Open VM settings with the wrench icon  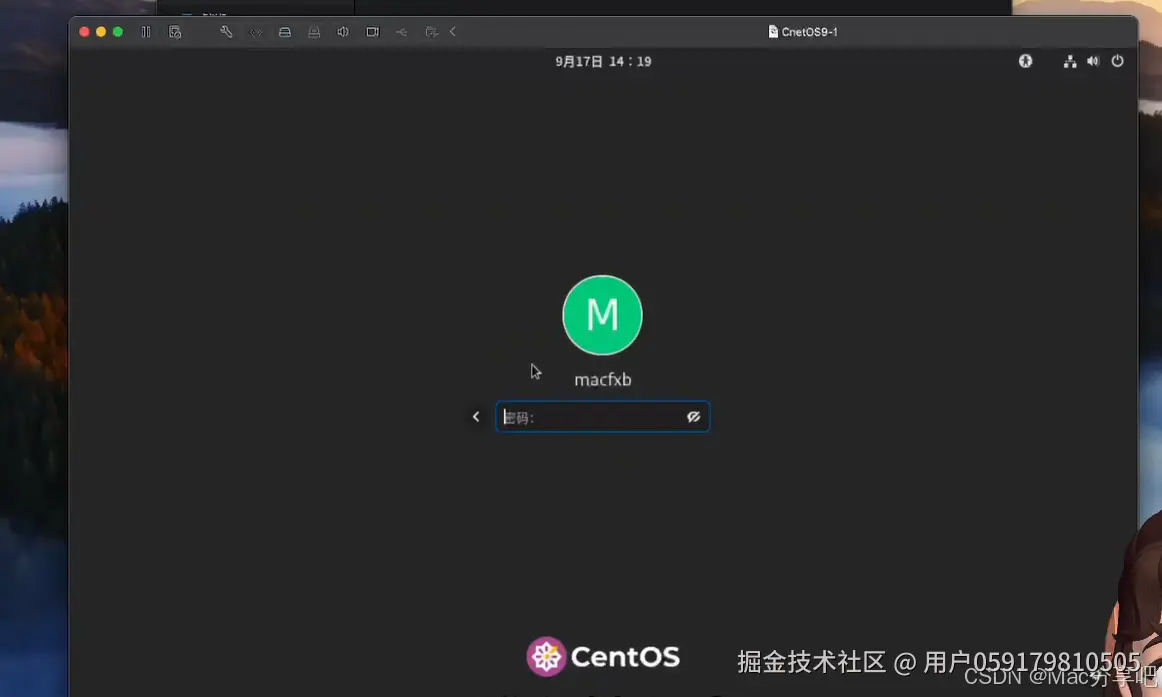click(226, 31)
